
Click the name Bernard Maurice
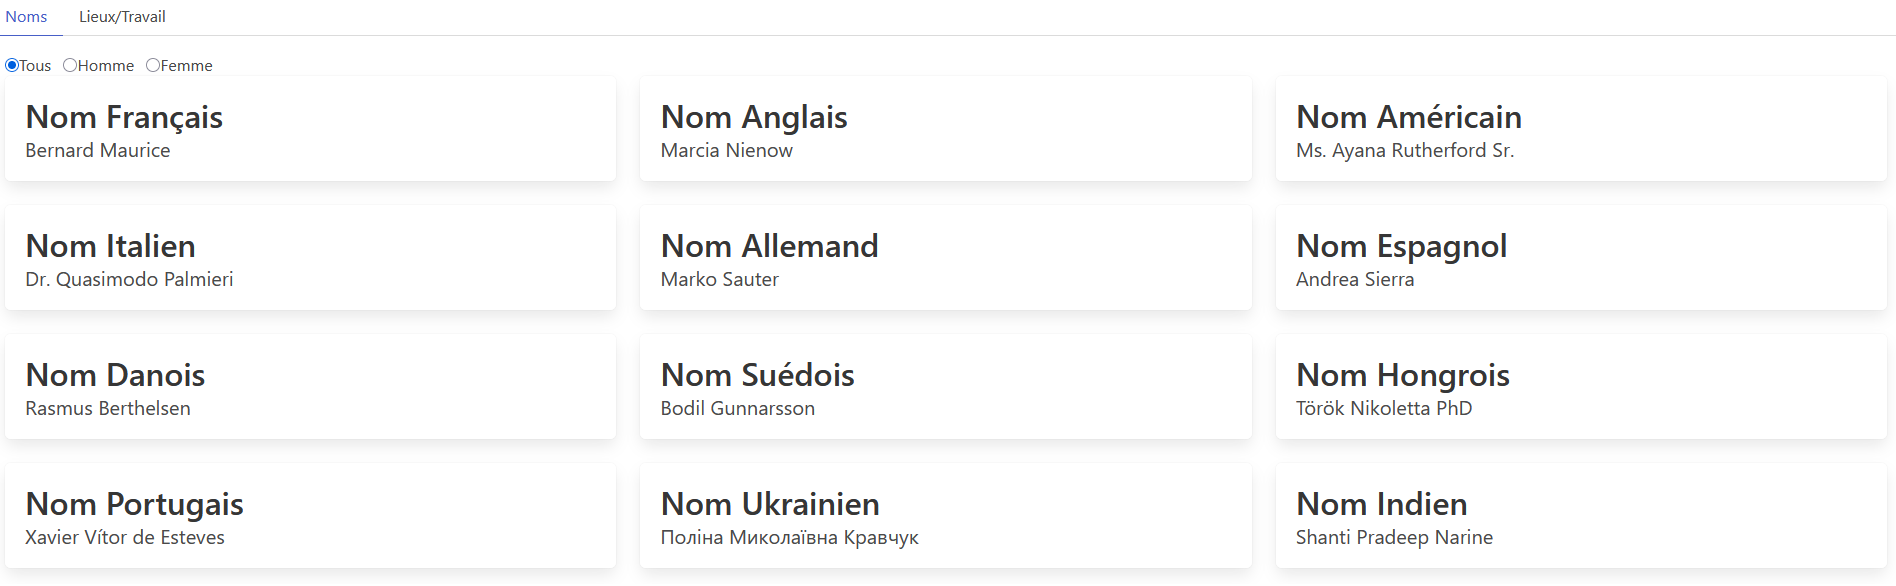[98, 150]
